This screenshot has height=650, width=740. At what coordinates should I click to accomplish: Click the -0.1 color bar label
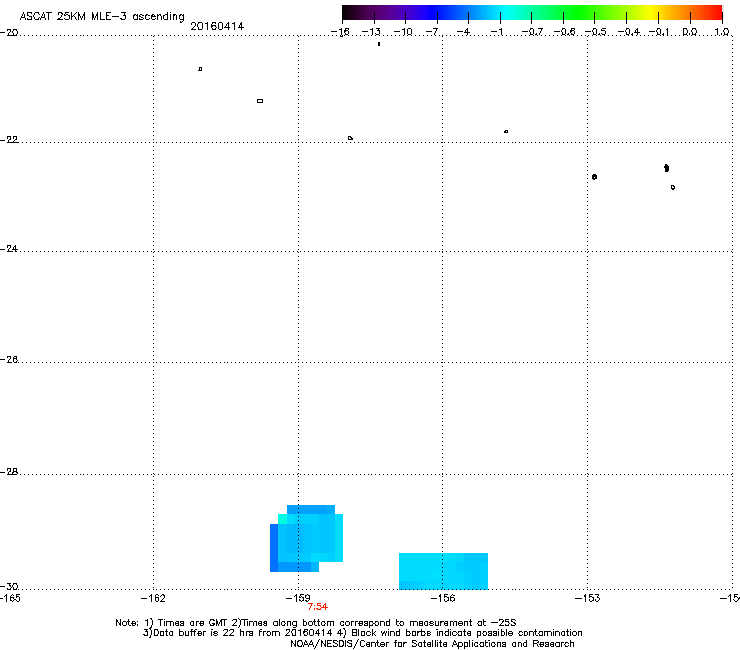point(659,32)
